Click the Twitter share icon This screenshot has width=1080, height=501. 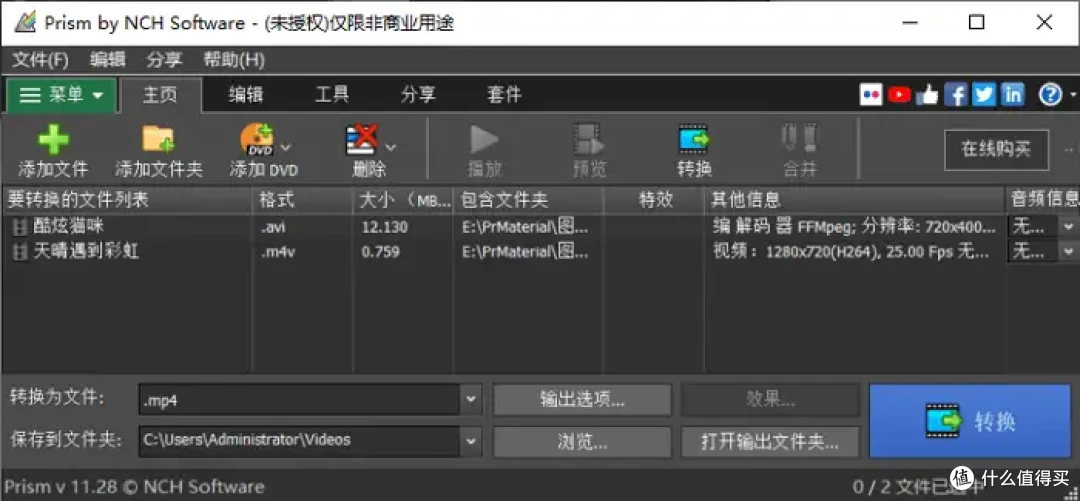pos(984,95)
